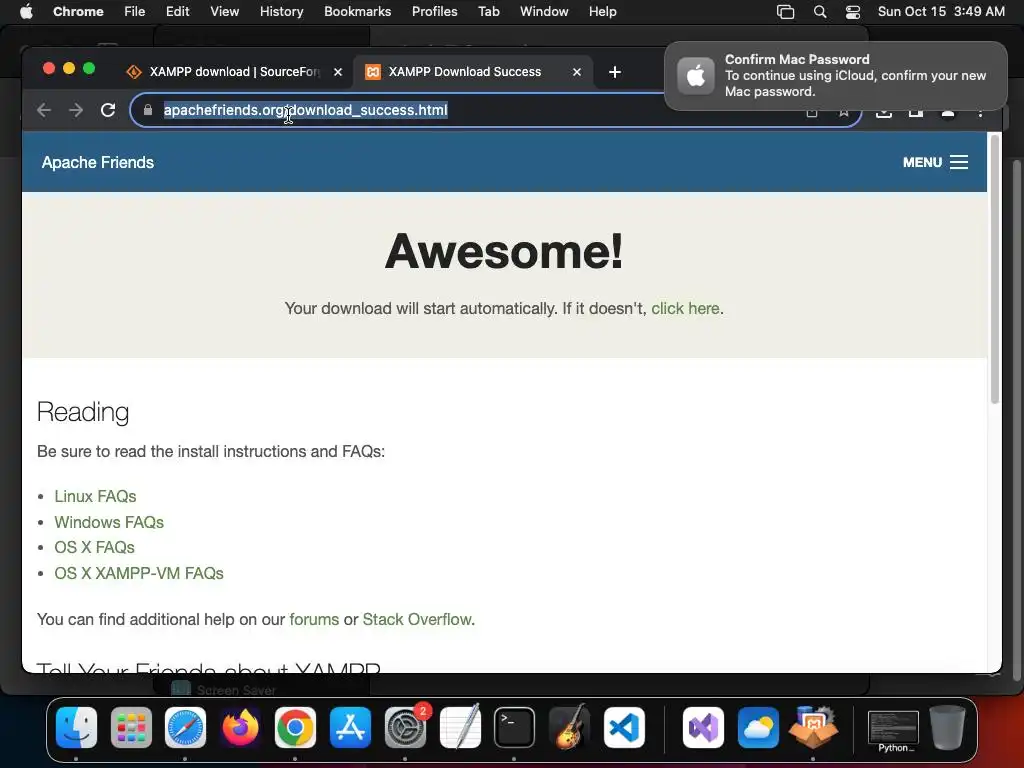Open the cloud app icon in Dock
Viewport: 1024px width, 768px height.
758,728
